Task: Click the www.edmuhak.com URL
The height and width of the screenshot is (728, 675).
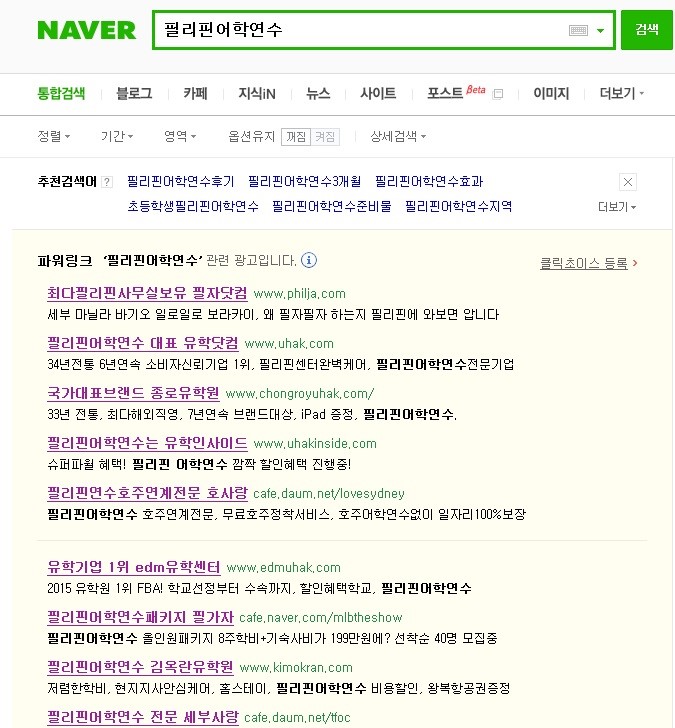Action: click(284, 568)
